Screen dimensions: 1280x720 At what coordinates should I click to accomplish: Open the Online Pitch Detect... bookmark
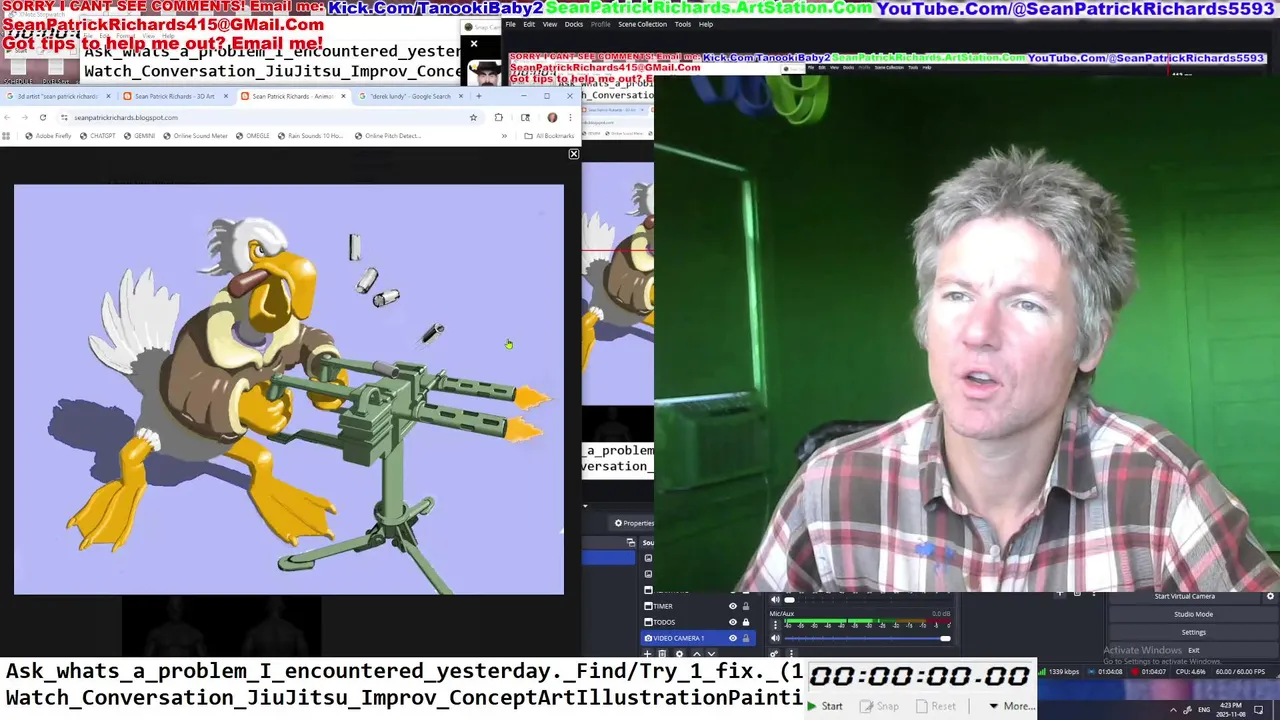click(x=387, y=136)
